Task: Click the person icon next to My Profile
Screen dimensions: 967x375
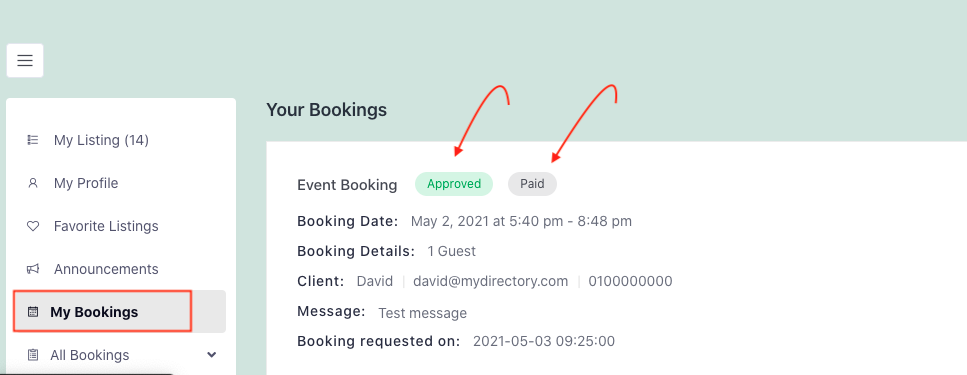Action: coord(33,183)
